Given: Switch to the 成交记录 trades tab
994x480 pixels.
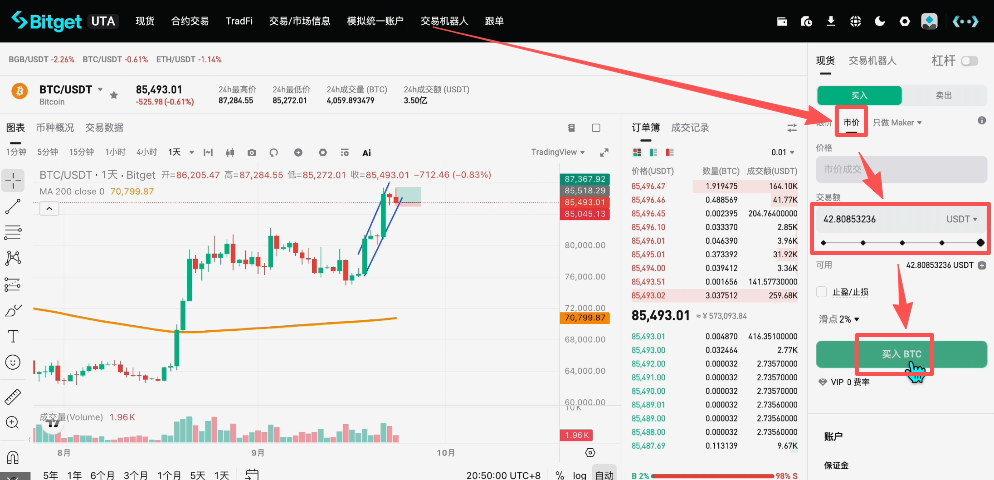Looking at the screenshot, I should click(x=690, y=127).
